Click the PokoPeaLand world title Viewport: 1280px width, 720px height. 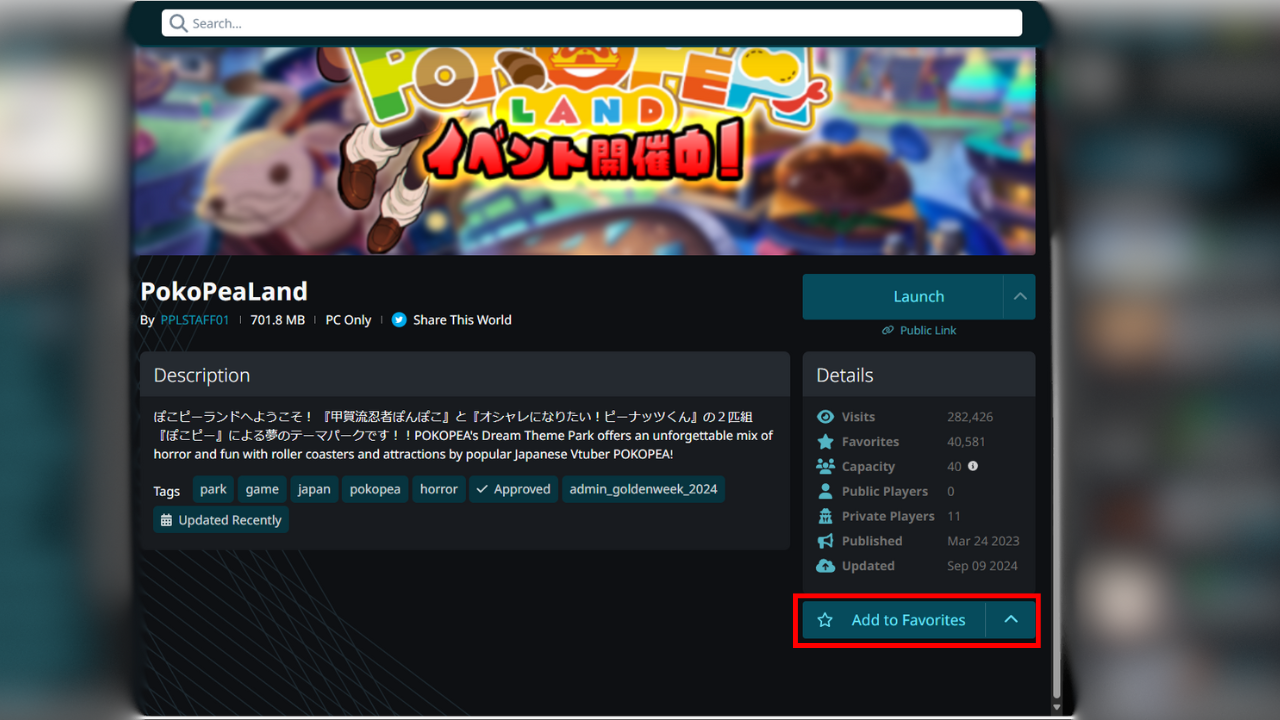click(224, 291)
